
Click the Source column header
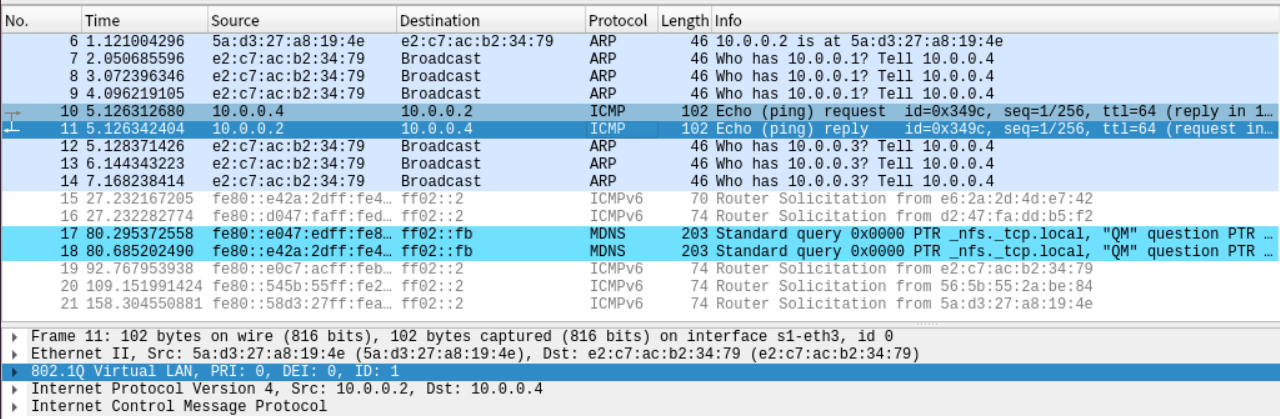tap(300, 20)
